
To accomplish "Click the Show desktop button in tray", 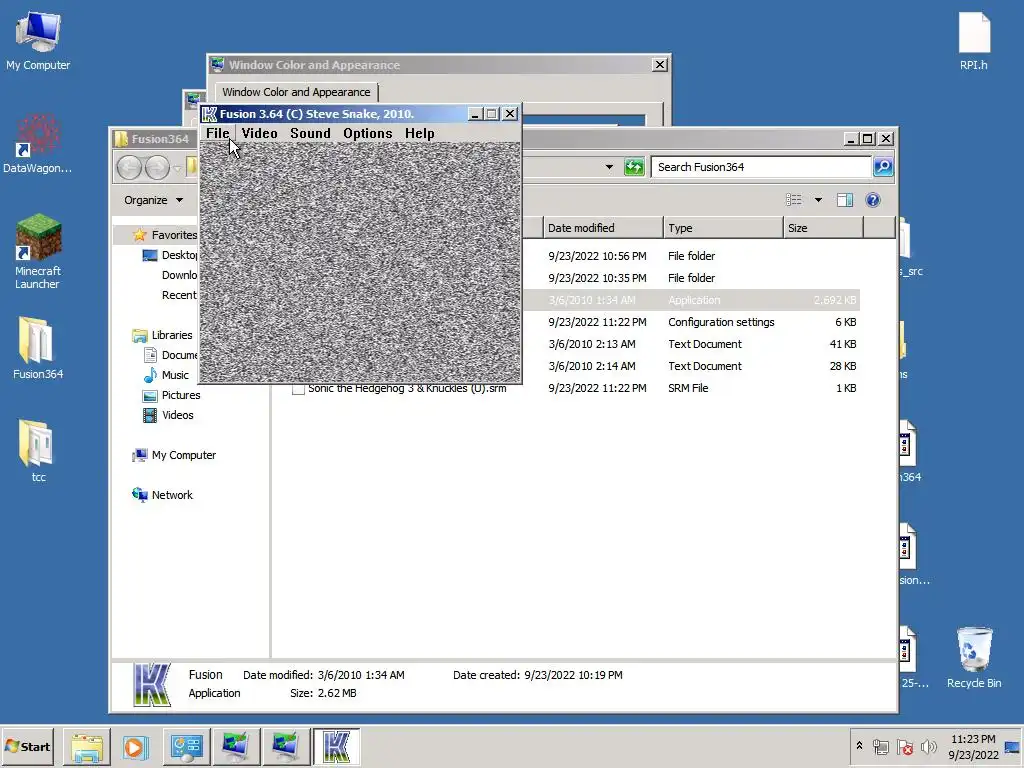I will 1013,747.
